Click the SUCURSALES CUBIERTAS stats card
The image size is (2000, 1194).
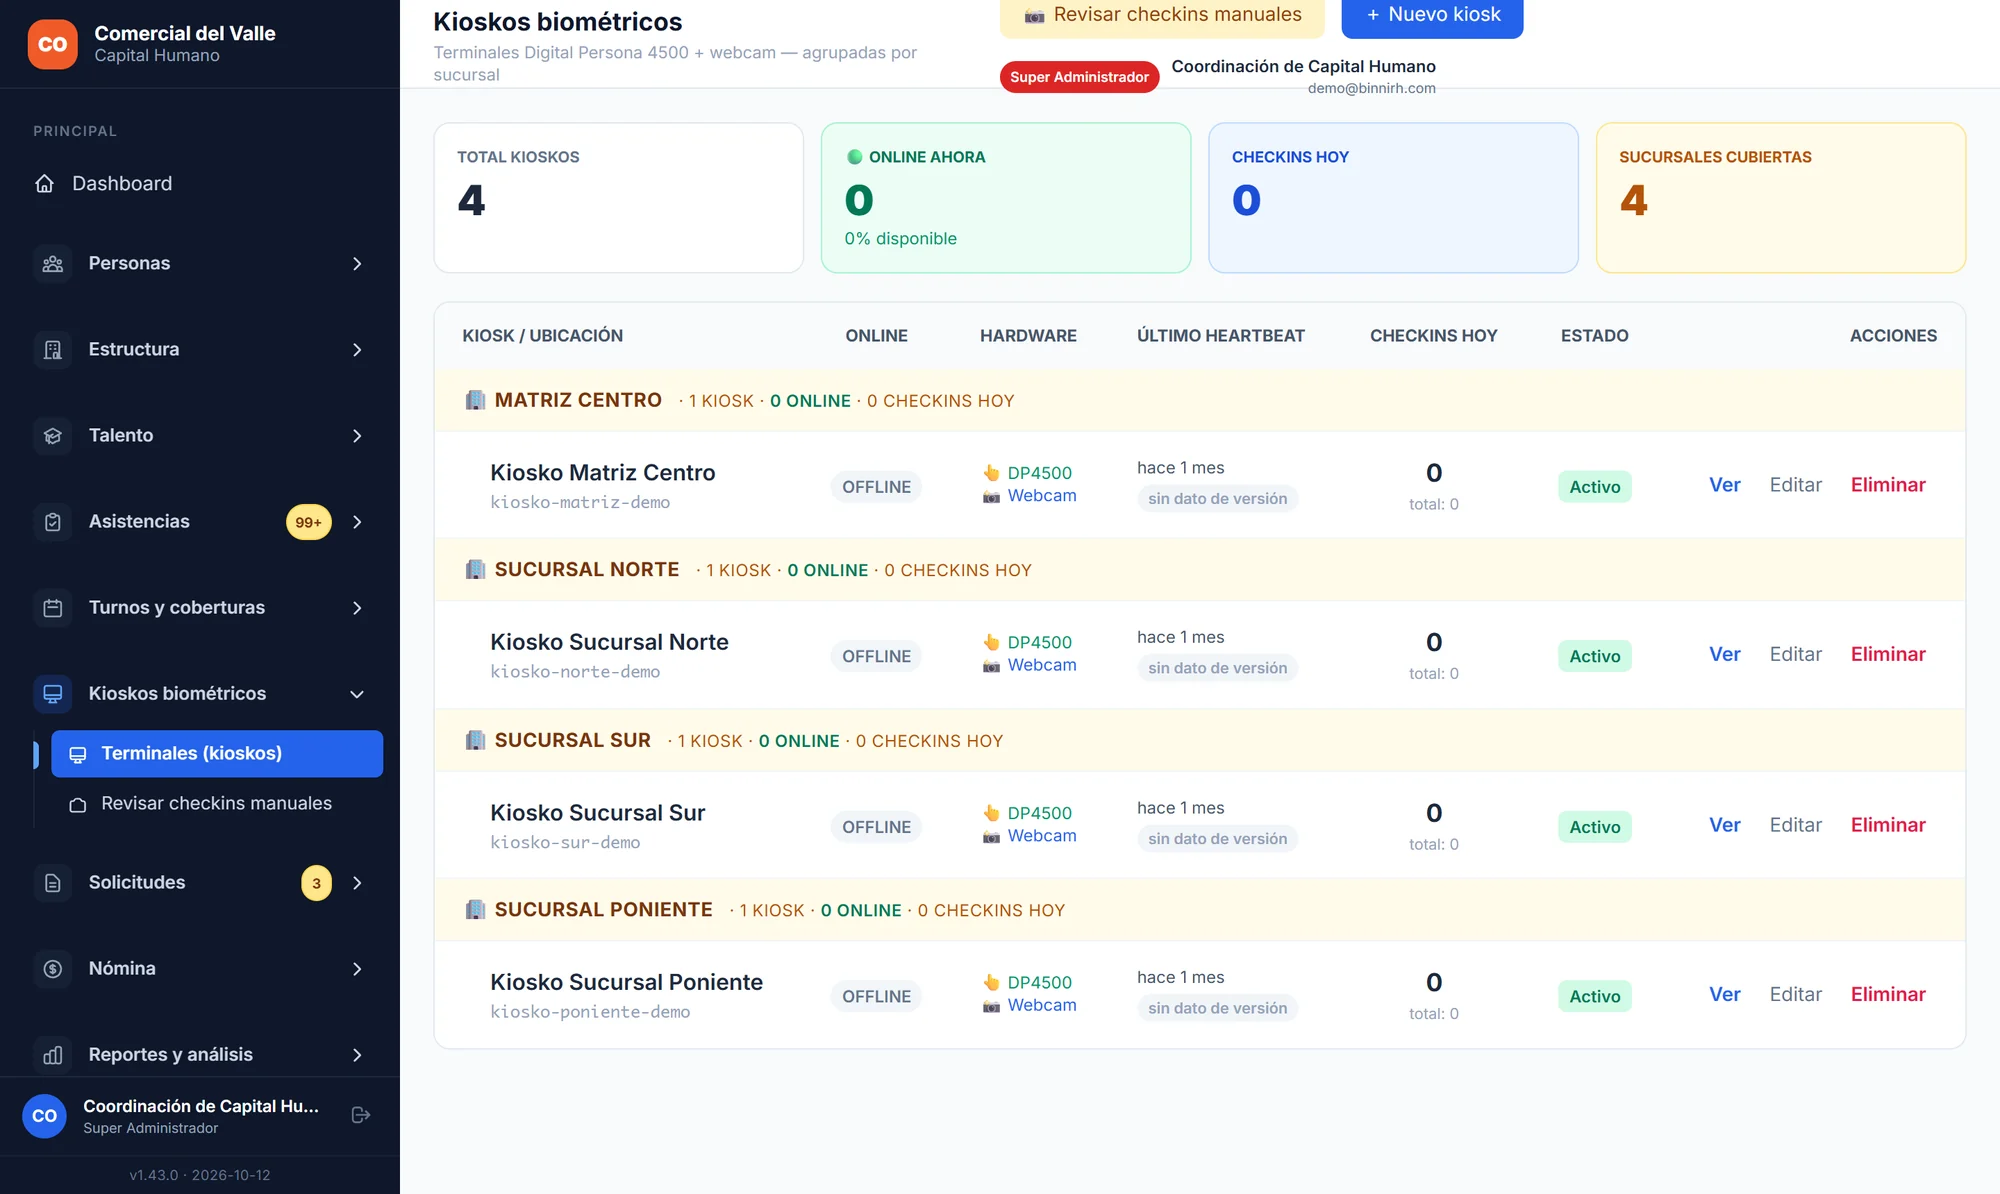[x=1780, y=198]
